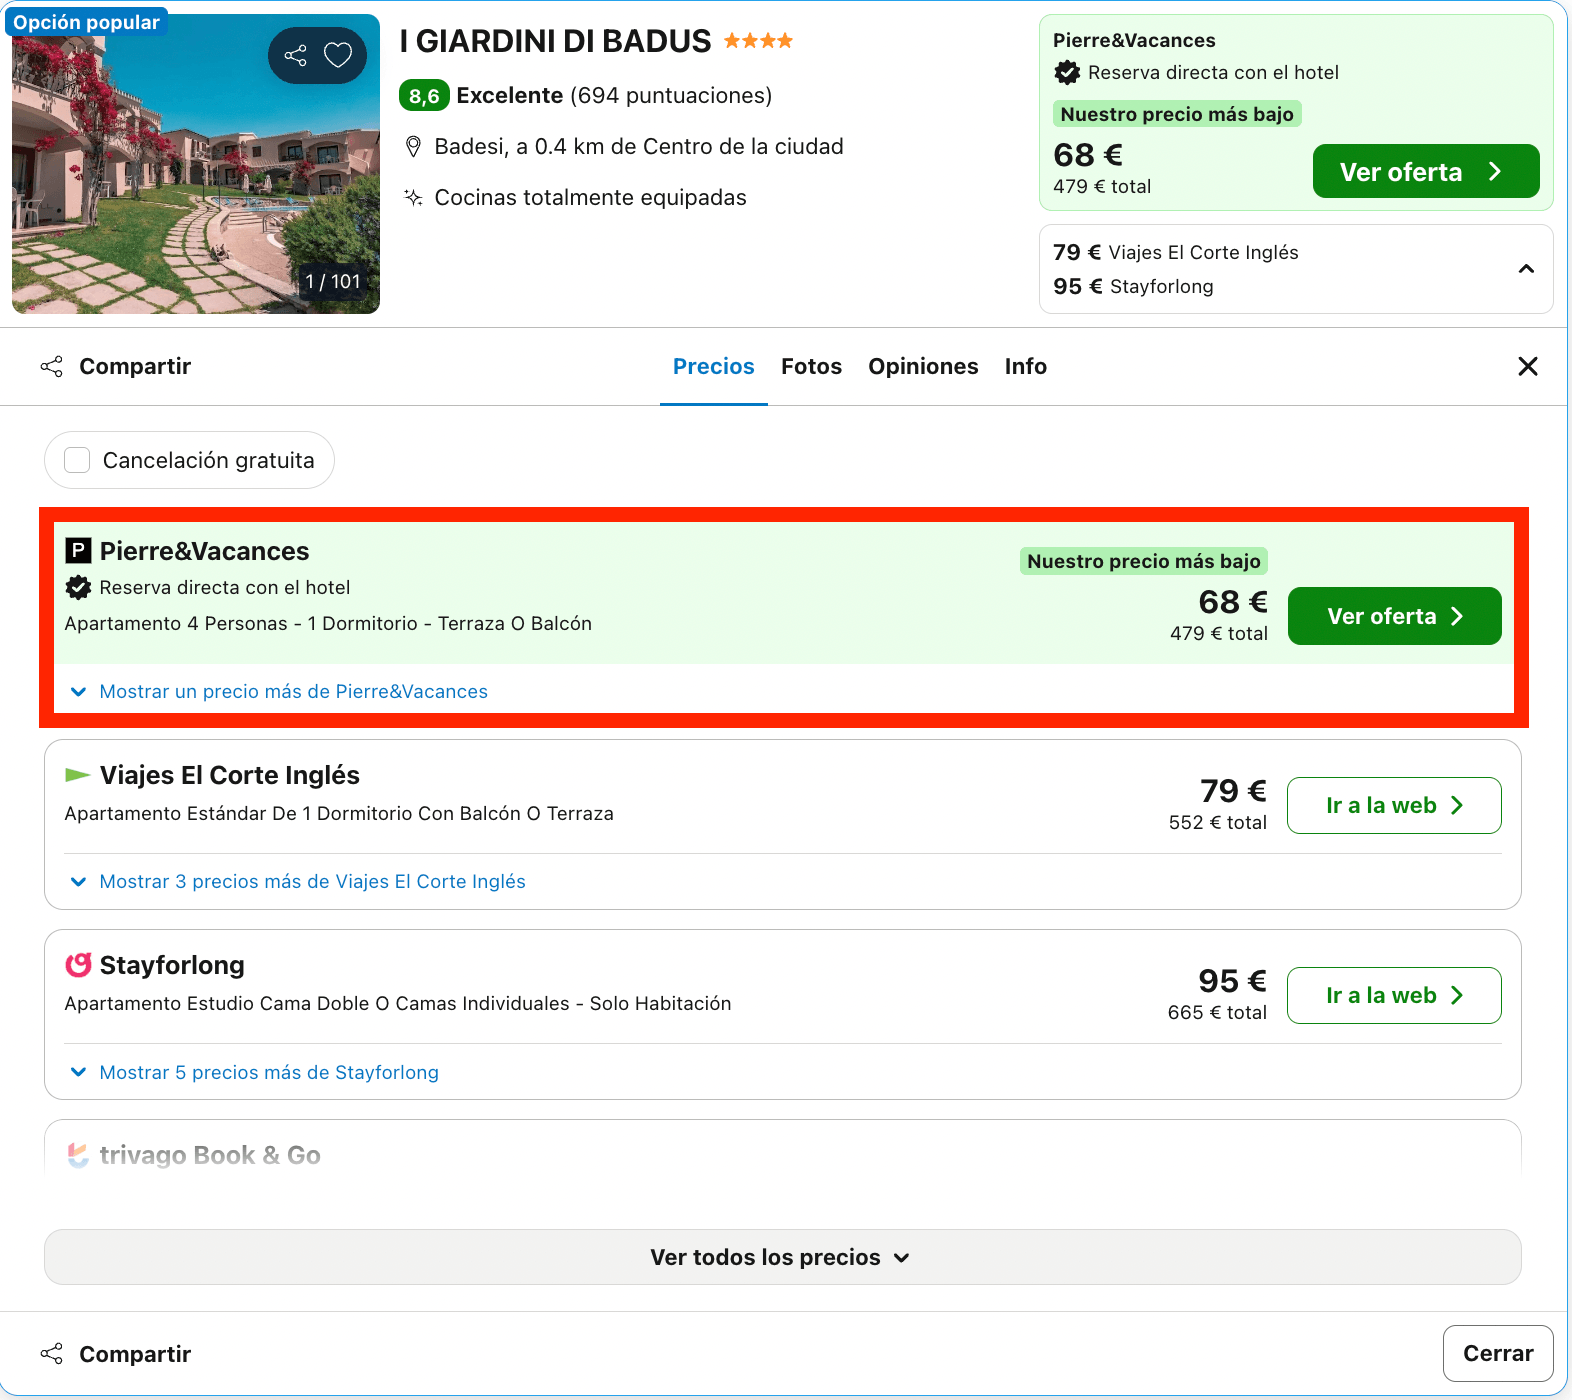Click 'Excelente (694 puntuaciones)' text

pyautogui.click(x=614, y=95)
